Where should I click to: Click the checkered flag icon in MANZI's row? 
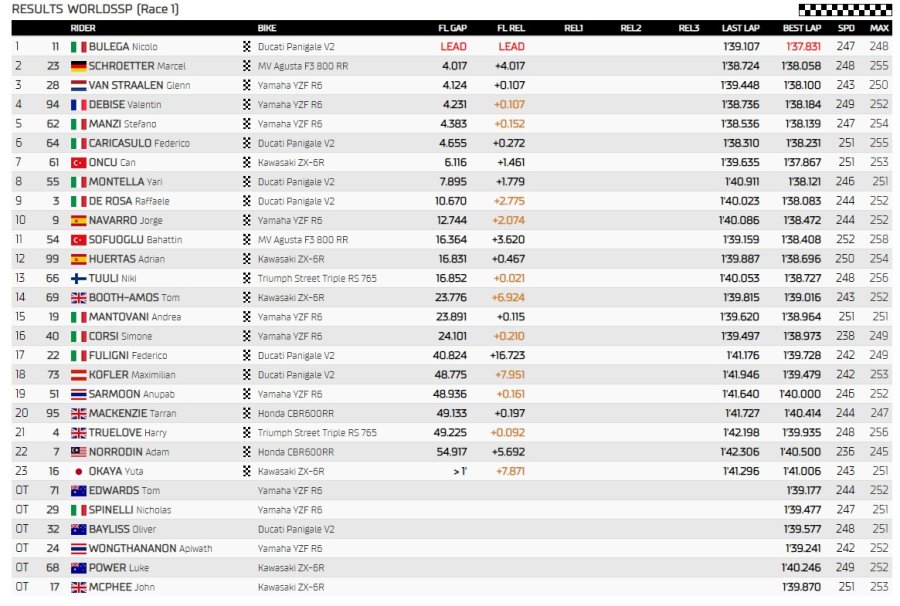click(x=247, y=124)
